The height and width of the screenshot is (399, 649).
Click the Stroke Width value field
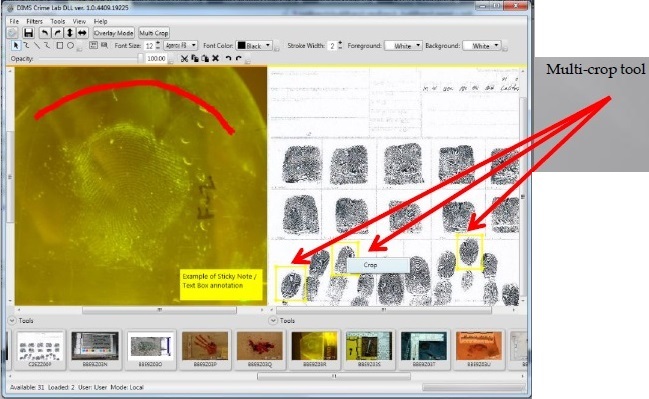[x=332, y=46]
